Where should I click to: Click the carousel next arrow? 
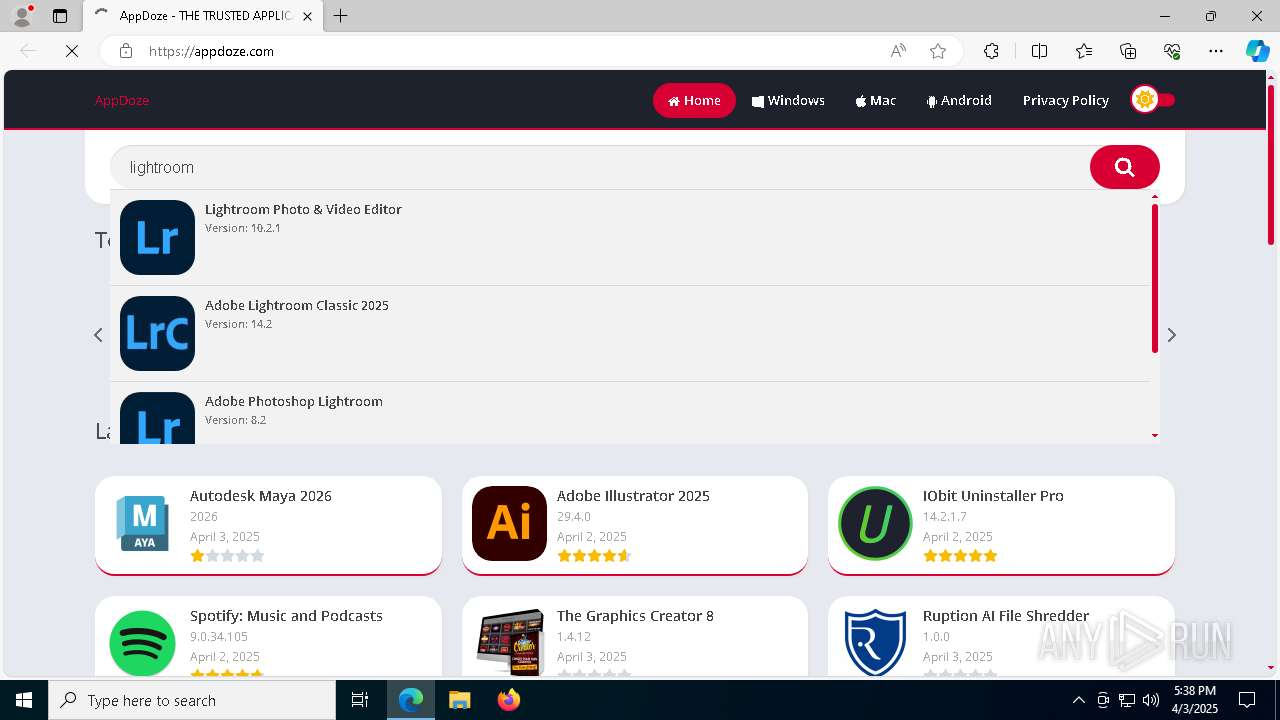point(1171,335)
